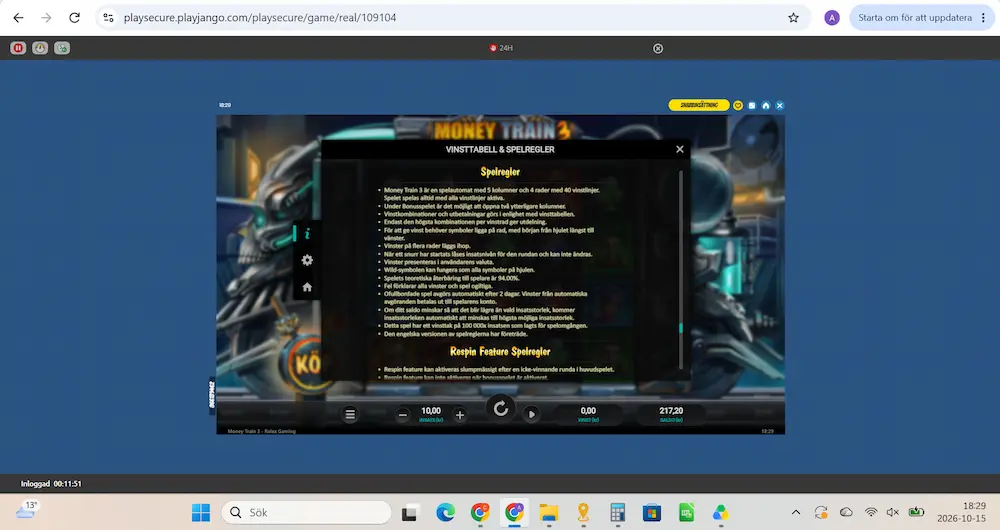The height and width of the screenshot is (530, 1000).
Task: Open the Chrome profile avatar
Action: point(832,18)
